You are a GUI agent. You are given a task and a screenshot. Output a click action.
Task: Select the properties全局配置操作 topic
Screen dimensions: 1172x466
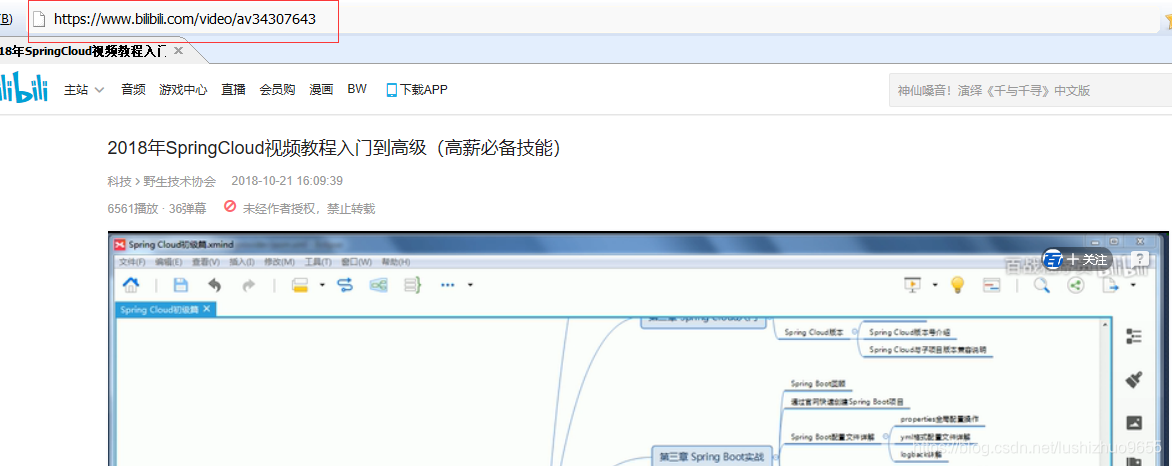939,420
